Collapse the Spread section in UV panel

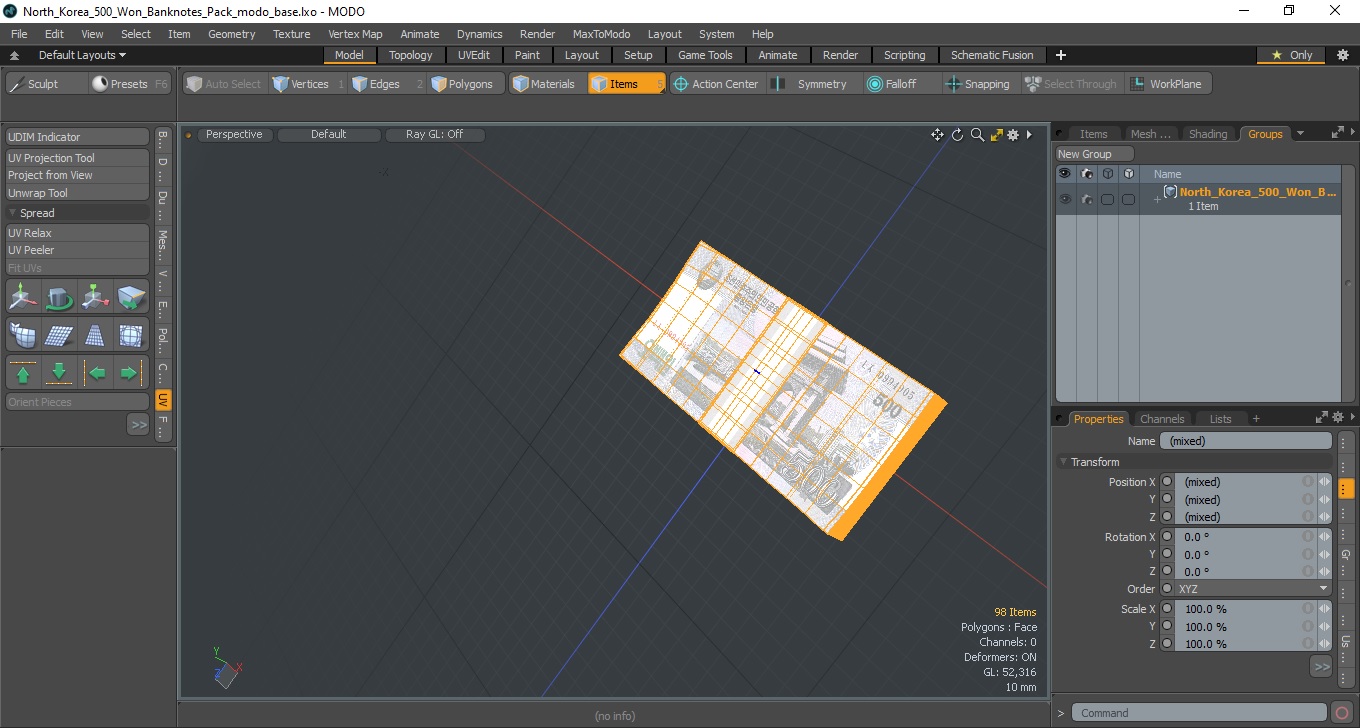[13, 213]
